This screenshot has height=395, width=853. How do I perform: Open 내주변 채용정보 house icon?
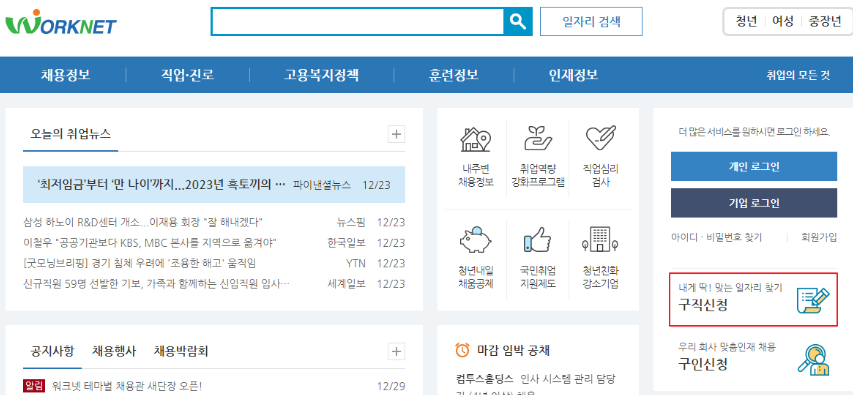[475, 139]
